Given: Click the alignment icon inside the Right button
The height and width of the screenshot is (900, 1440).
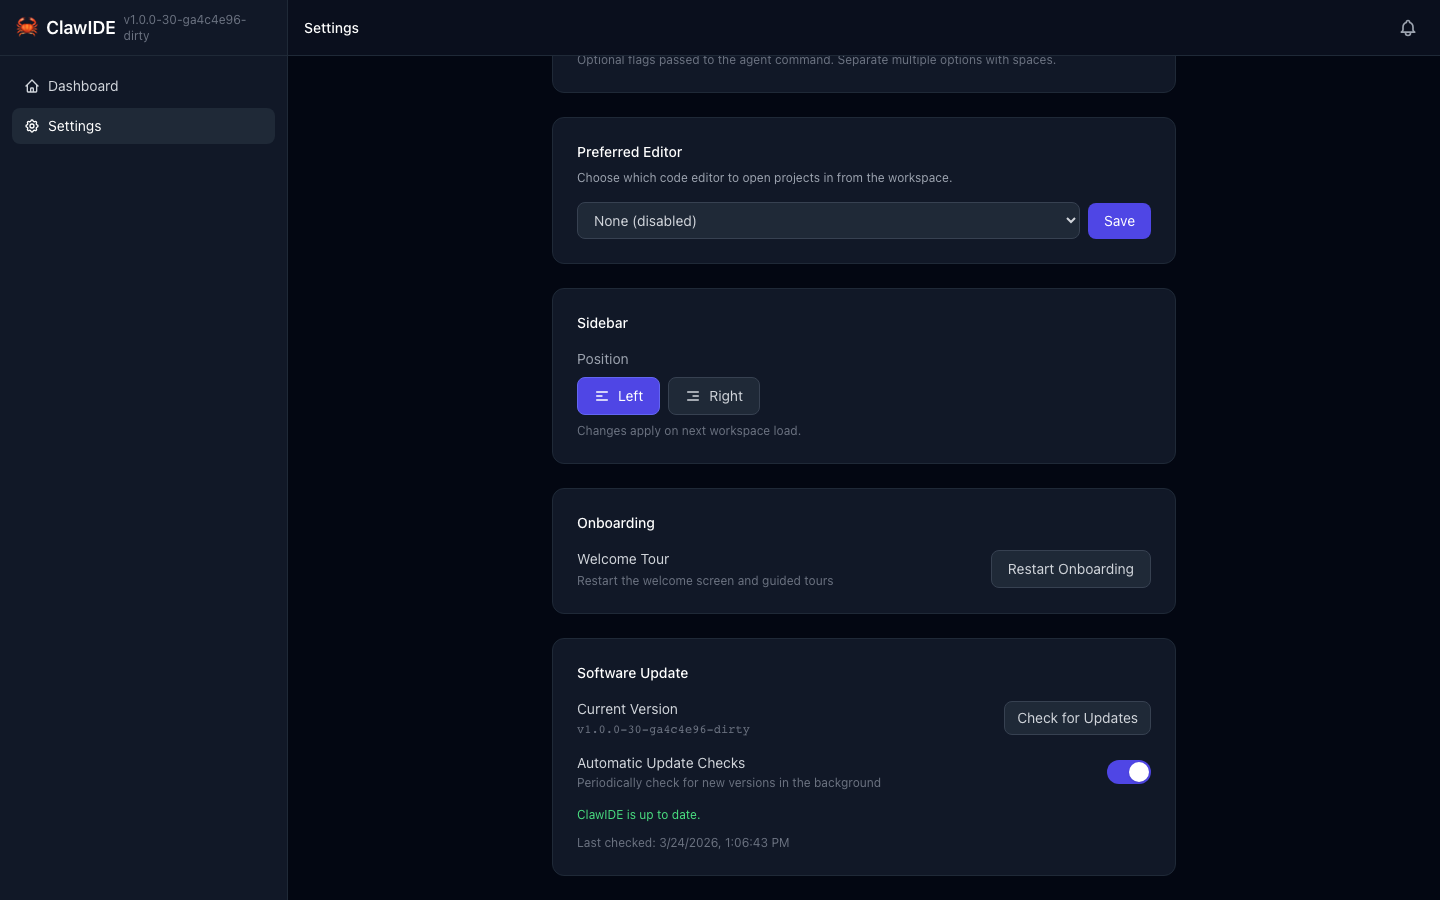Looking at the screenshot, I should [x=692, y=396].
